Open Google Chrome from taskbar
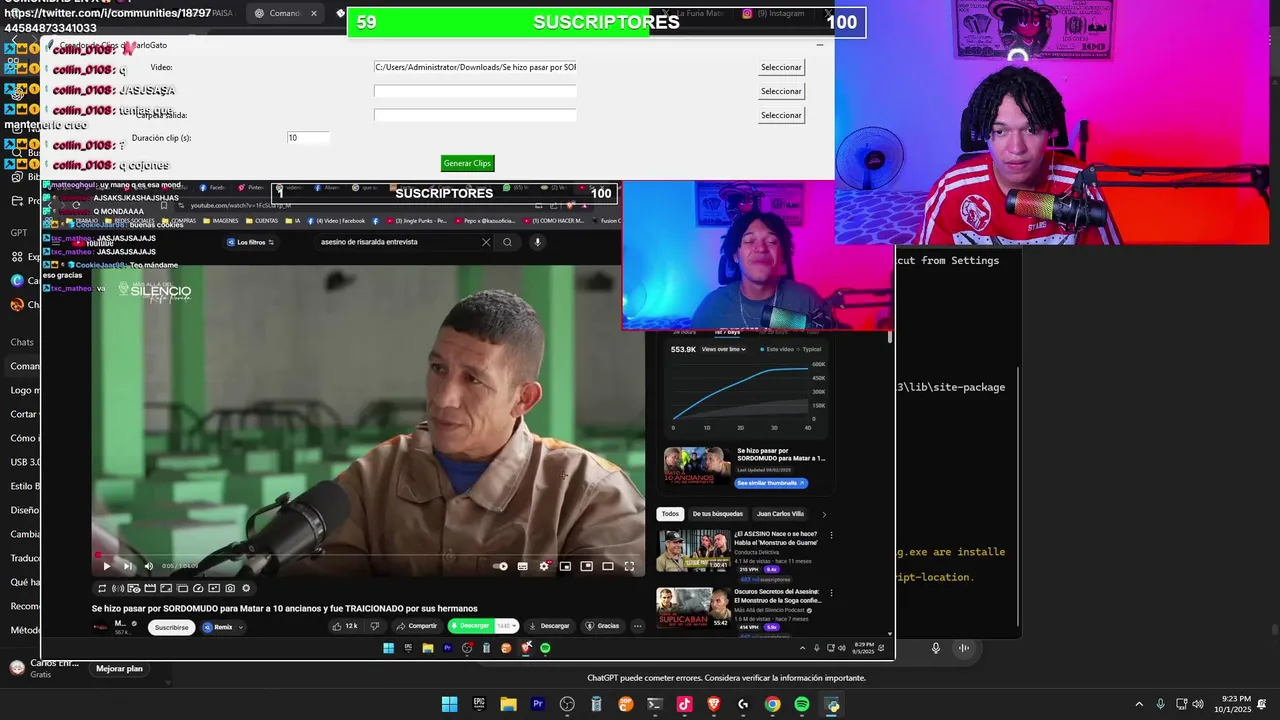Viewport: 1280px width, 720px height. coord(772,704)
